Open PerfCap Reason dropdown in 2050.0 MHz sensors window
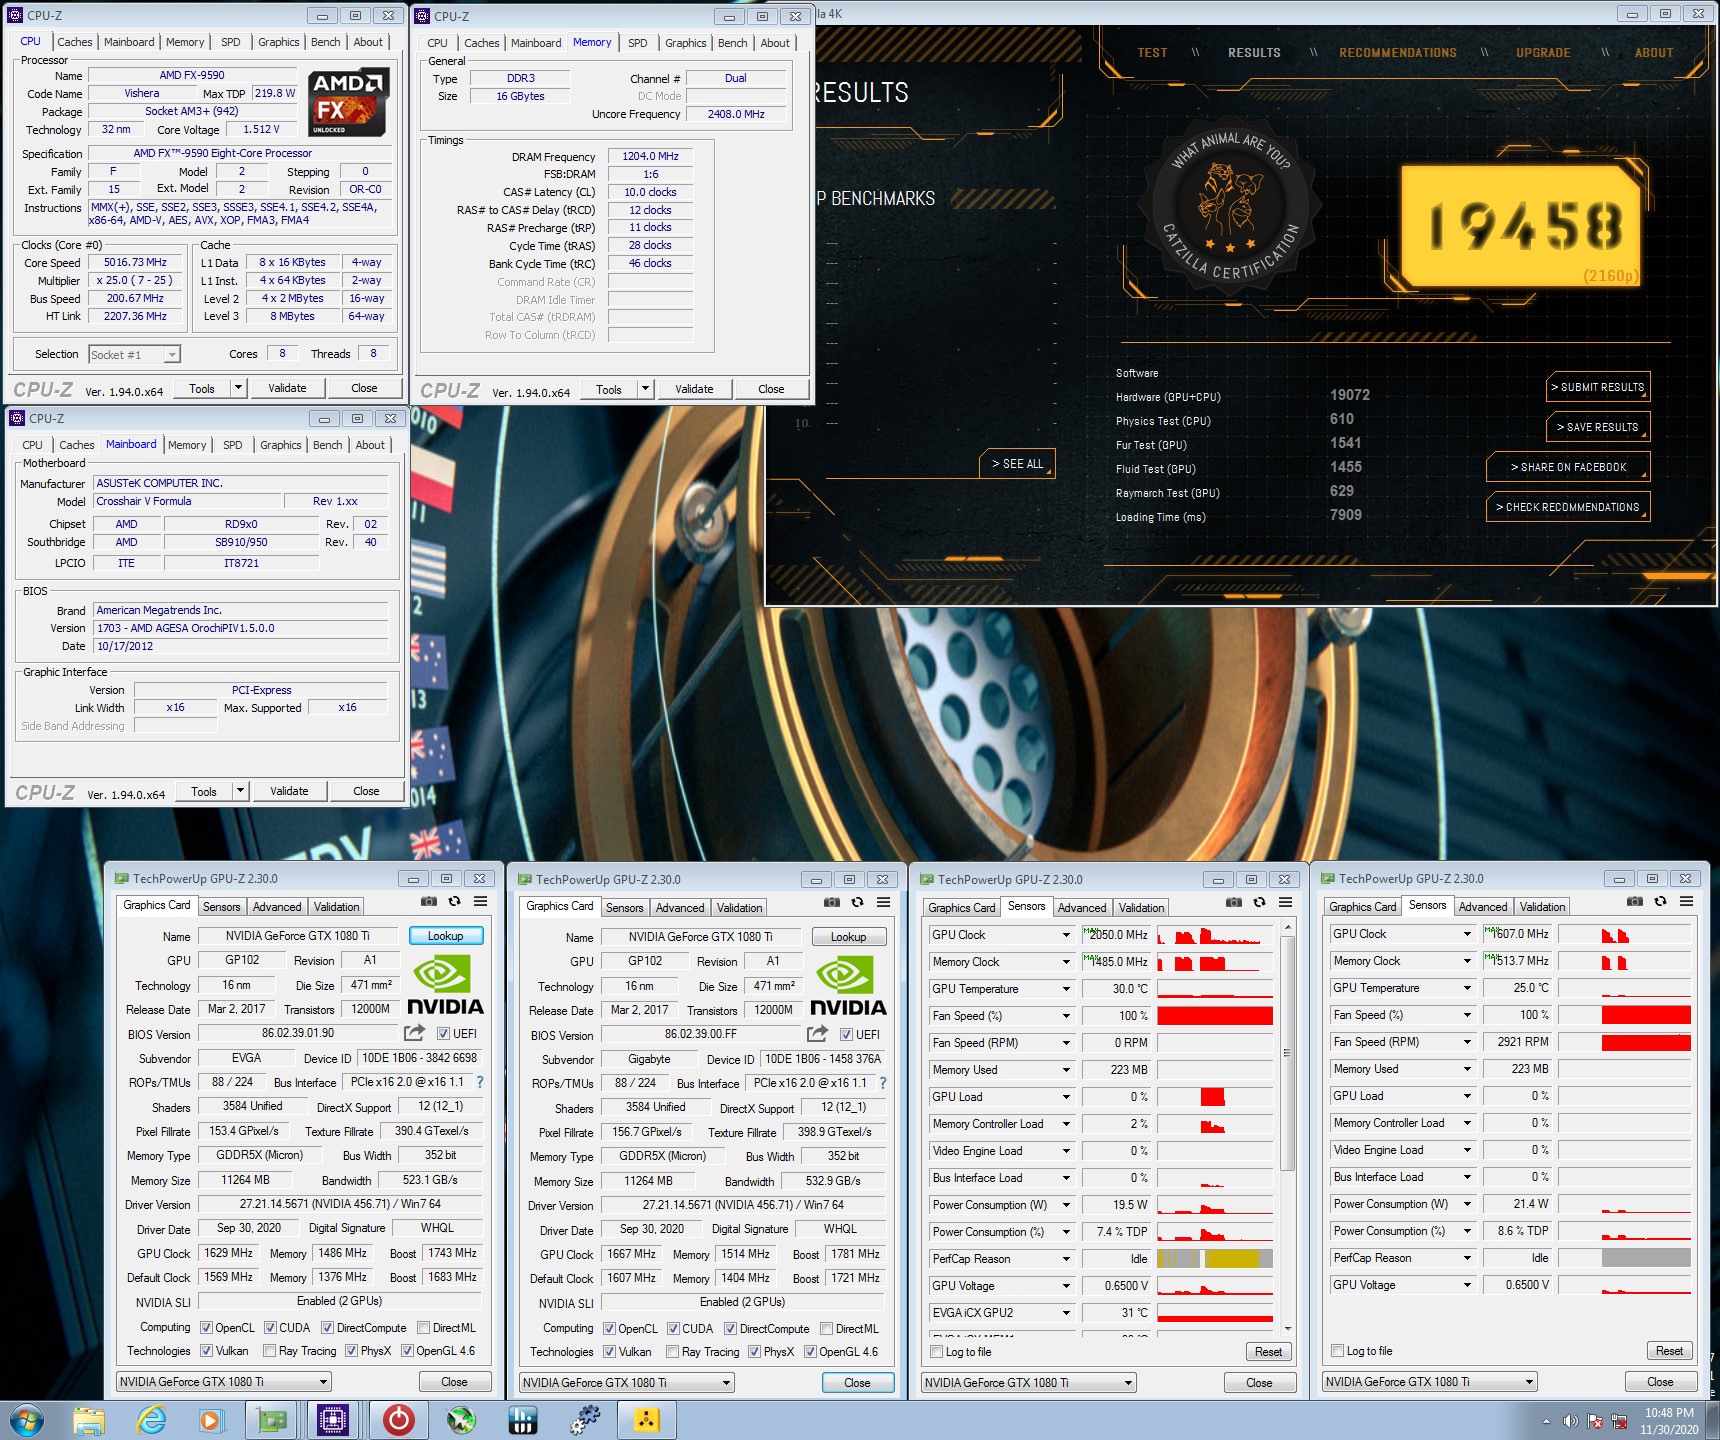This screenshot has height=1440, width=1720. 1066,1259
